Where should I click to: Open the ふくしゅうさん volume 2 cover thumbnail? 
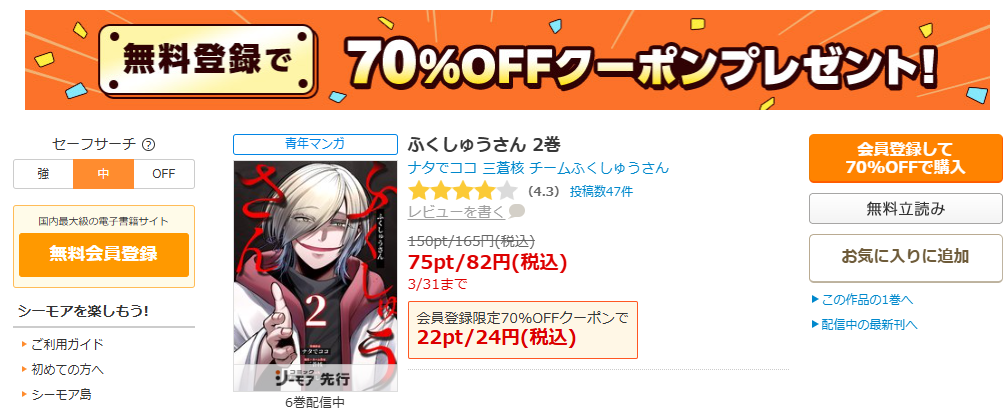coord(315,276)
